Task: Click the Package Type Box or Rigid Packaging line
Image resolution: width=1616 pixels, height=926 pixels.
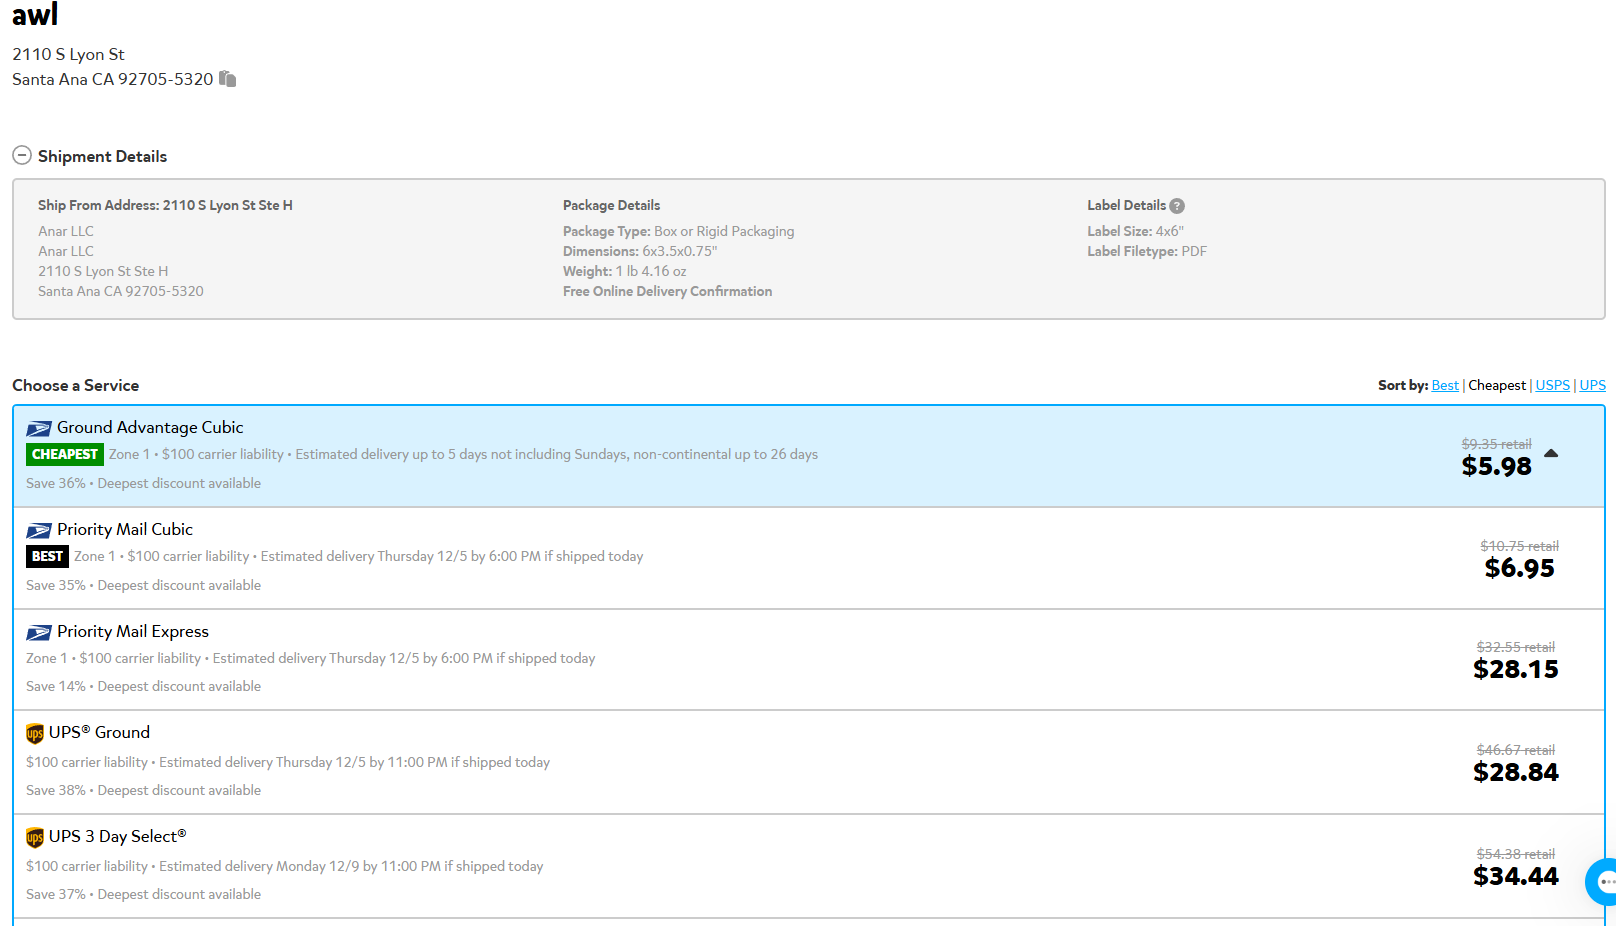Action: click(678, 231)
